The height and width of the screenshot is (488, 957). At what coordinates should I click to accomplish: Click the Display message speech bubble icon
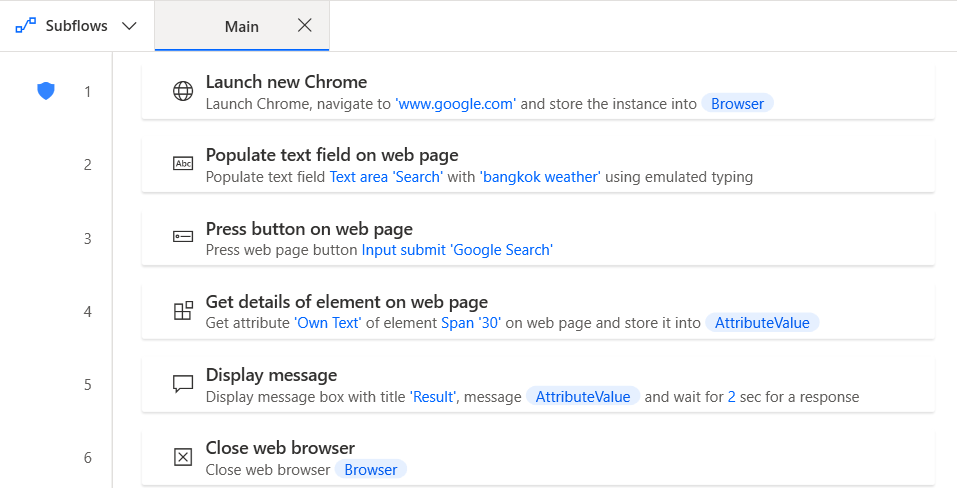pyautogui.click(x=183, y=384)
